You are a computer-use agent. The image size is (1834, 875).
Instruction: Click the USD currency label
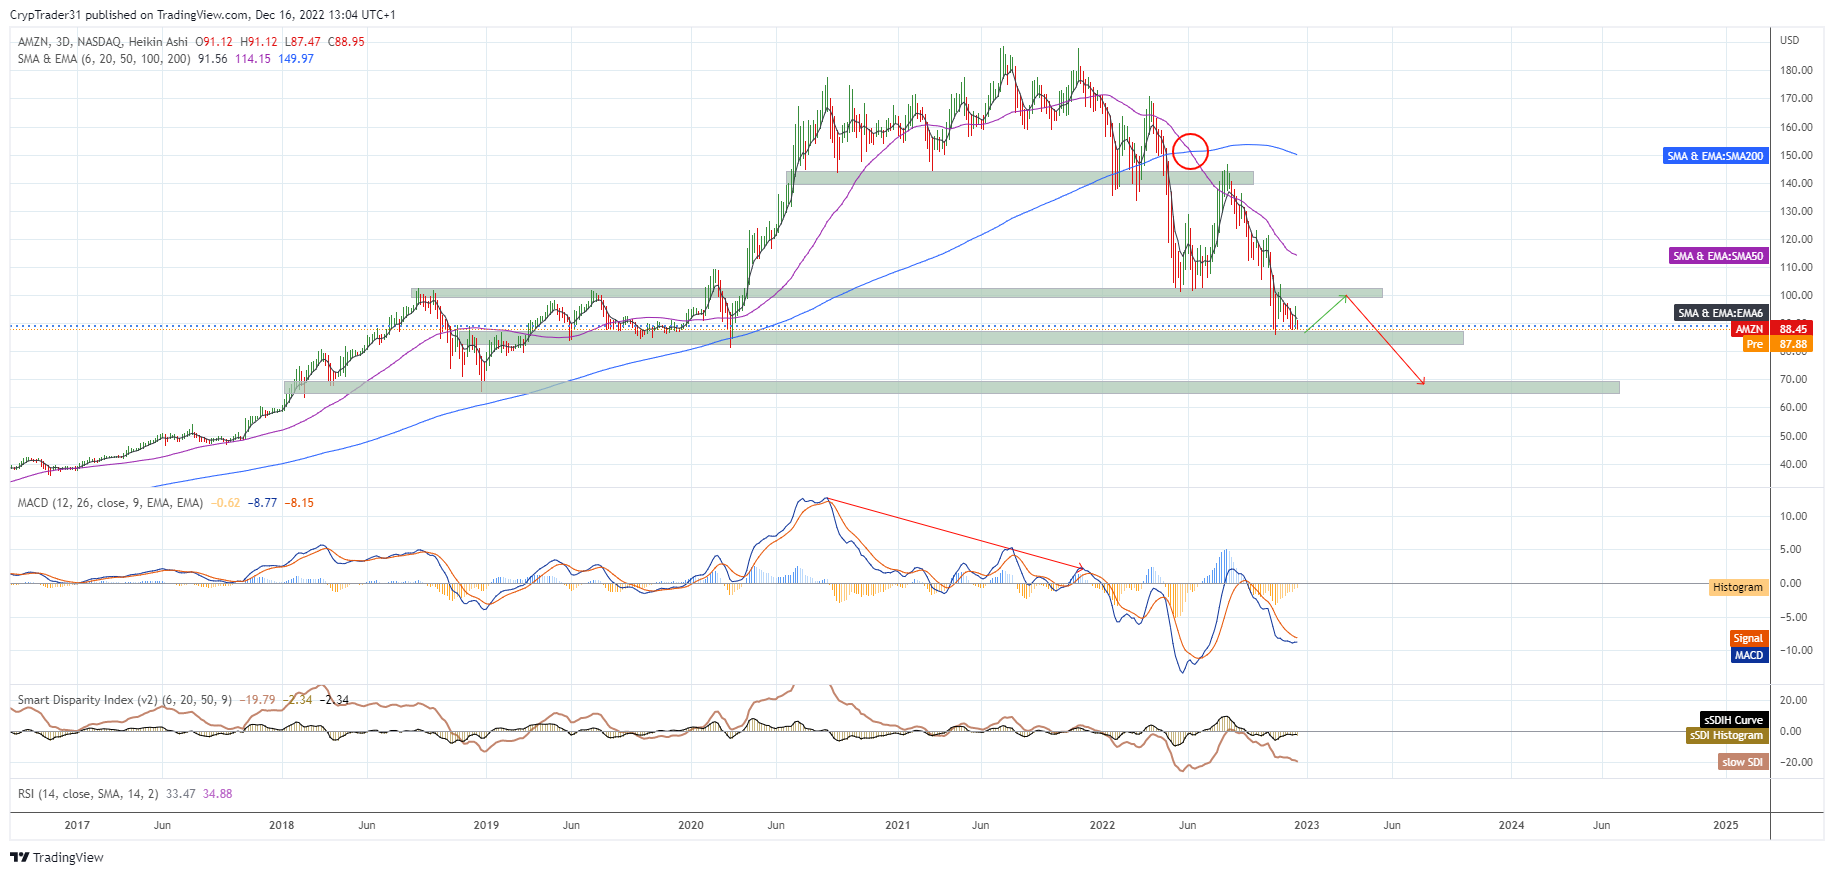1789,41
